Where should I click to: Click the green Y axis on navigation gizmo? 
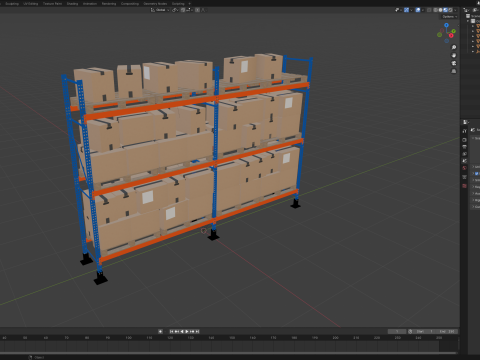(x=453, y=31)
